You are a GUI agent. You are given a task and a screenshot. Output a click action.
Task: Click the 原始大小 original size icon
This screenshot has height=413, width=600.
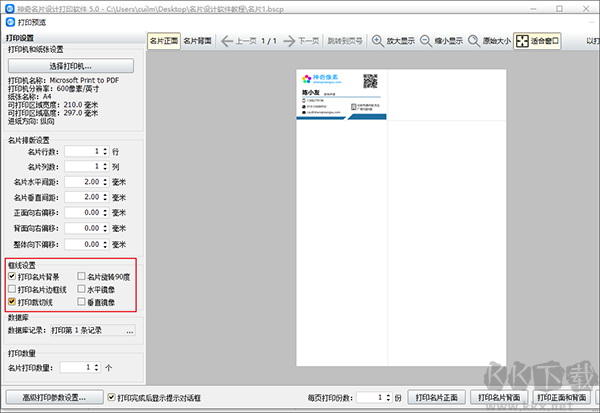[474, 41]
